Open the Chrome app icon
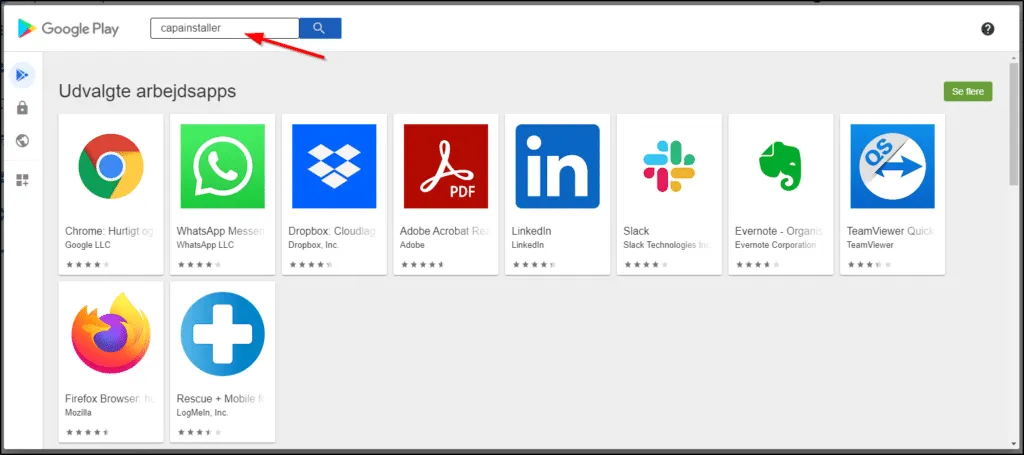Screen dimensions: 1024x455 pyautogui.click(x=111, y=166)
